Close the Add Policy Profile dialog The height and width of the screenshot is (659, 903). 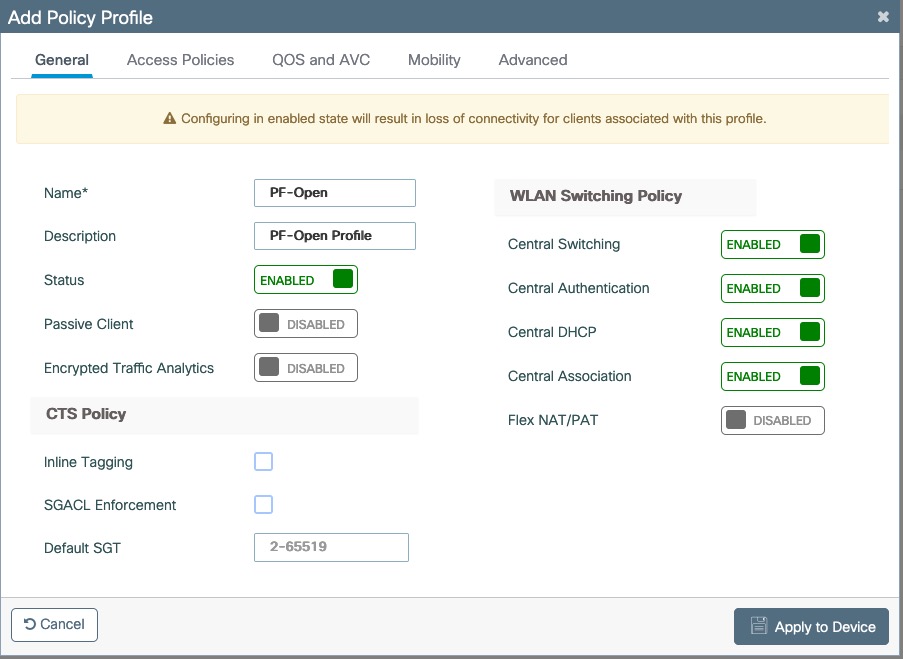[883, 16]
